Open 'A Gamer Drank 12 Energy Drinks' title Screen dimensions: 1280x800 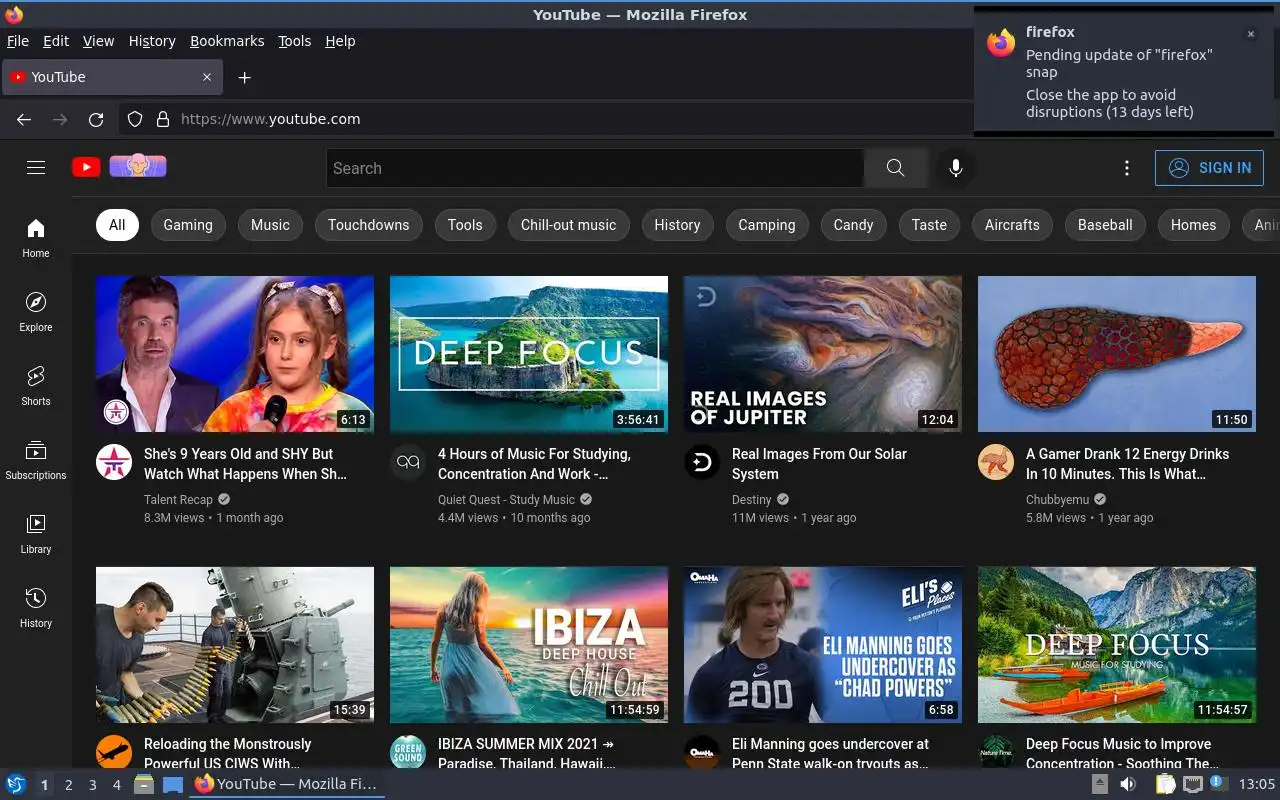point(1128,464)
